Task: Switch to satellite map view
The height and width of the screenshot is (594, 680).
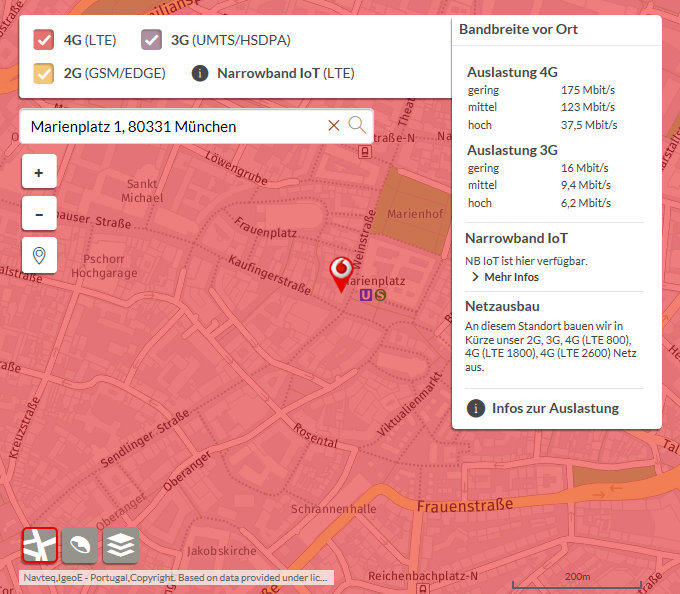Action: (x=80, y=546)
